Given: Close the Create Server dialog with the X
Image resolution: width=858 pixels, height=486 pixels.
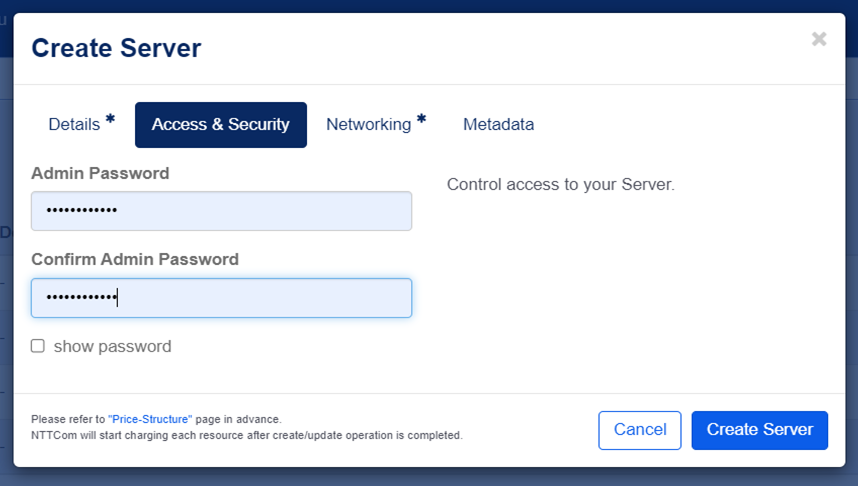Looking at the screenshot, I should (819, 39).
